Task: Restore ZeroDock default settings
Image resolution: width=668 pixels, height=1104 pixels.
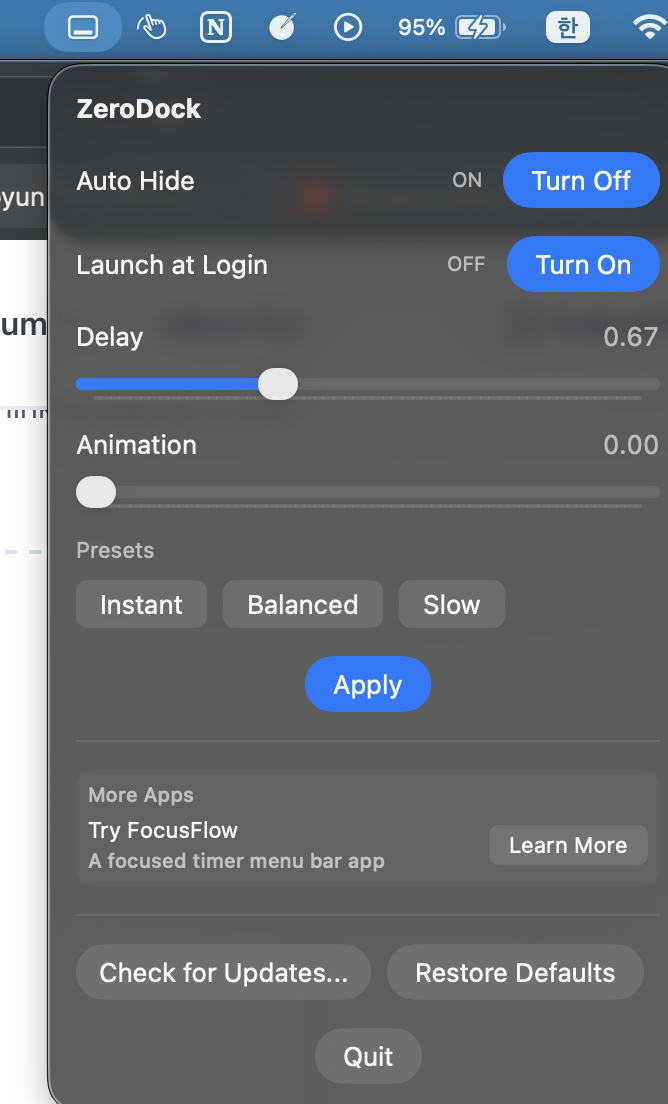Action: click(x=515, y=972)
